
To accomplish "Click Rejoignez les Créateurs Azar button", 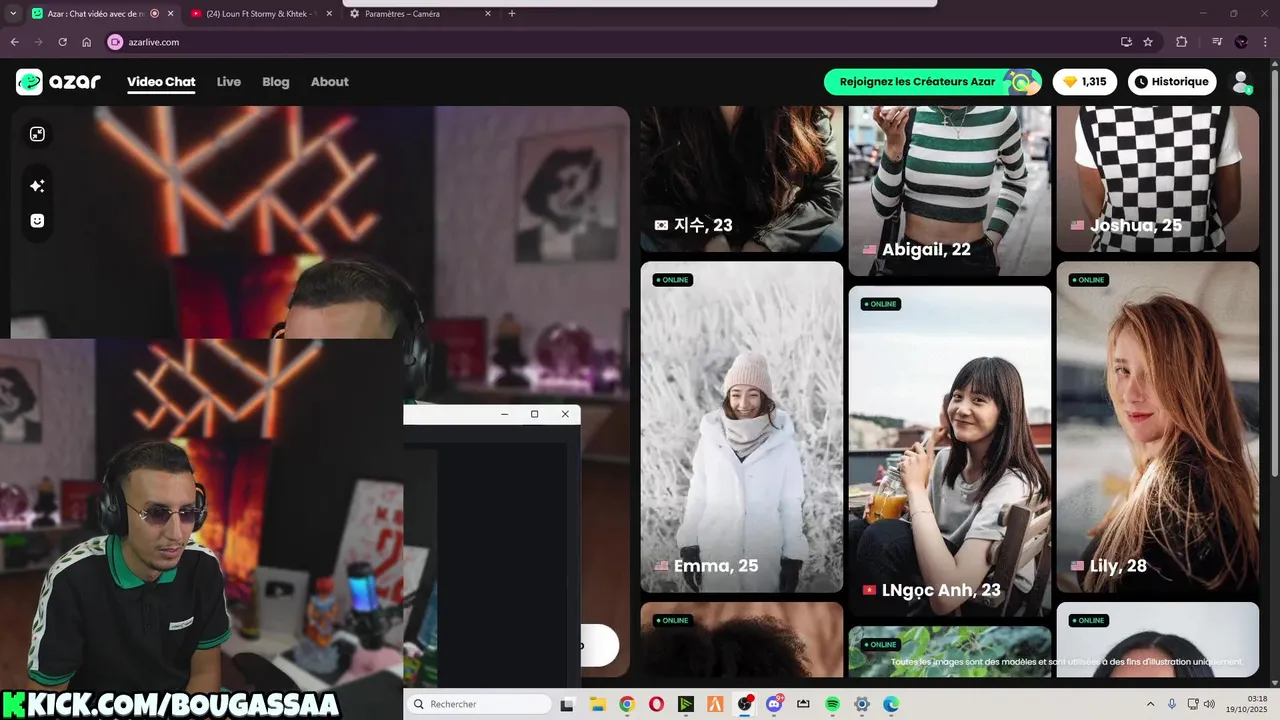I will 933,82.
